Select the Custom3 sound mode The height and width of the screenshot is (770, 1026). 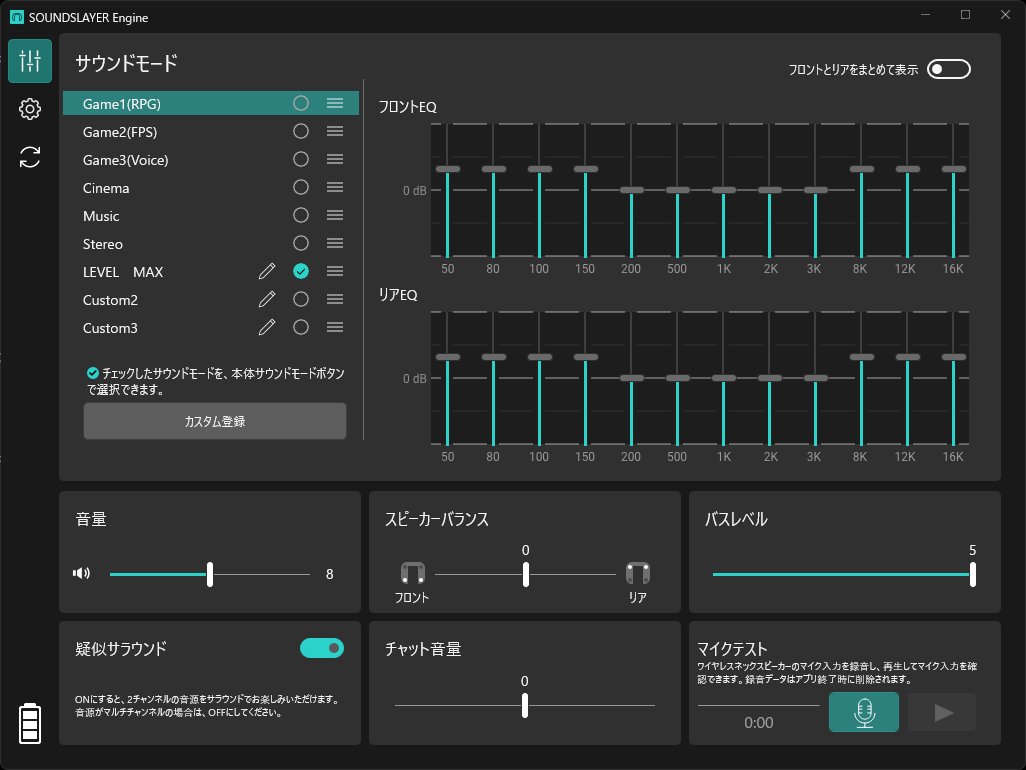click(211, 327)
